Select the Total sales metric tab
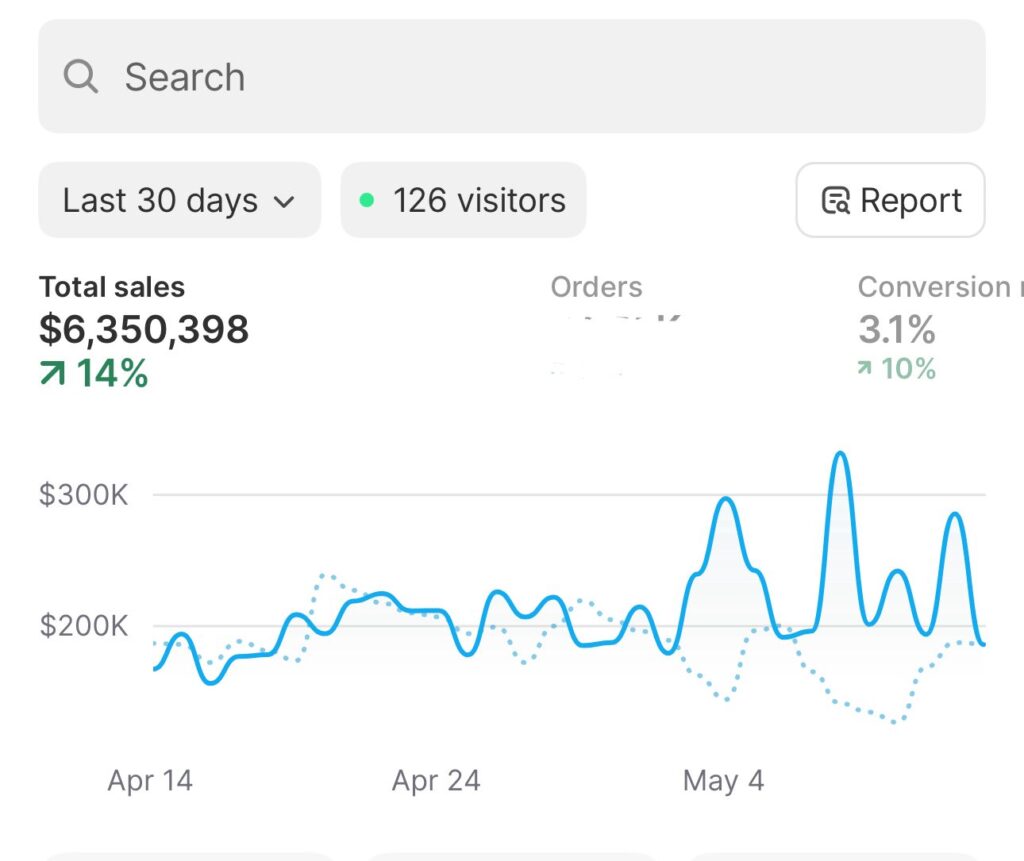Viewport: 1024px width, 861px height. [x=112, y=287]
